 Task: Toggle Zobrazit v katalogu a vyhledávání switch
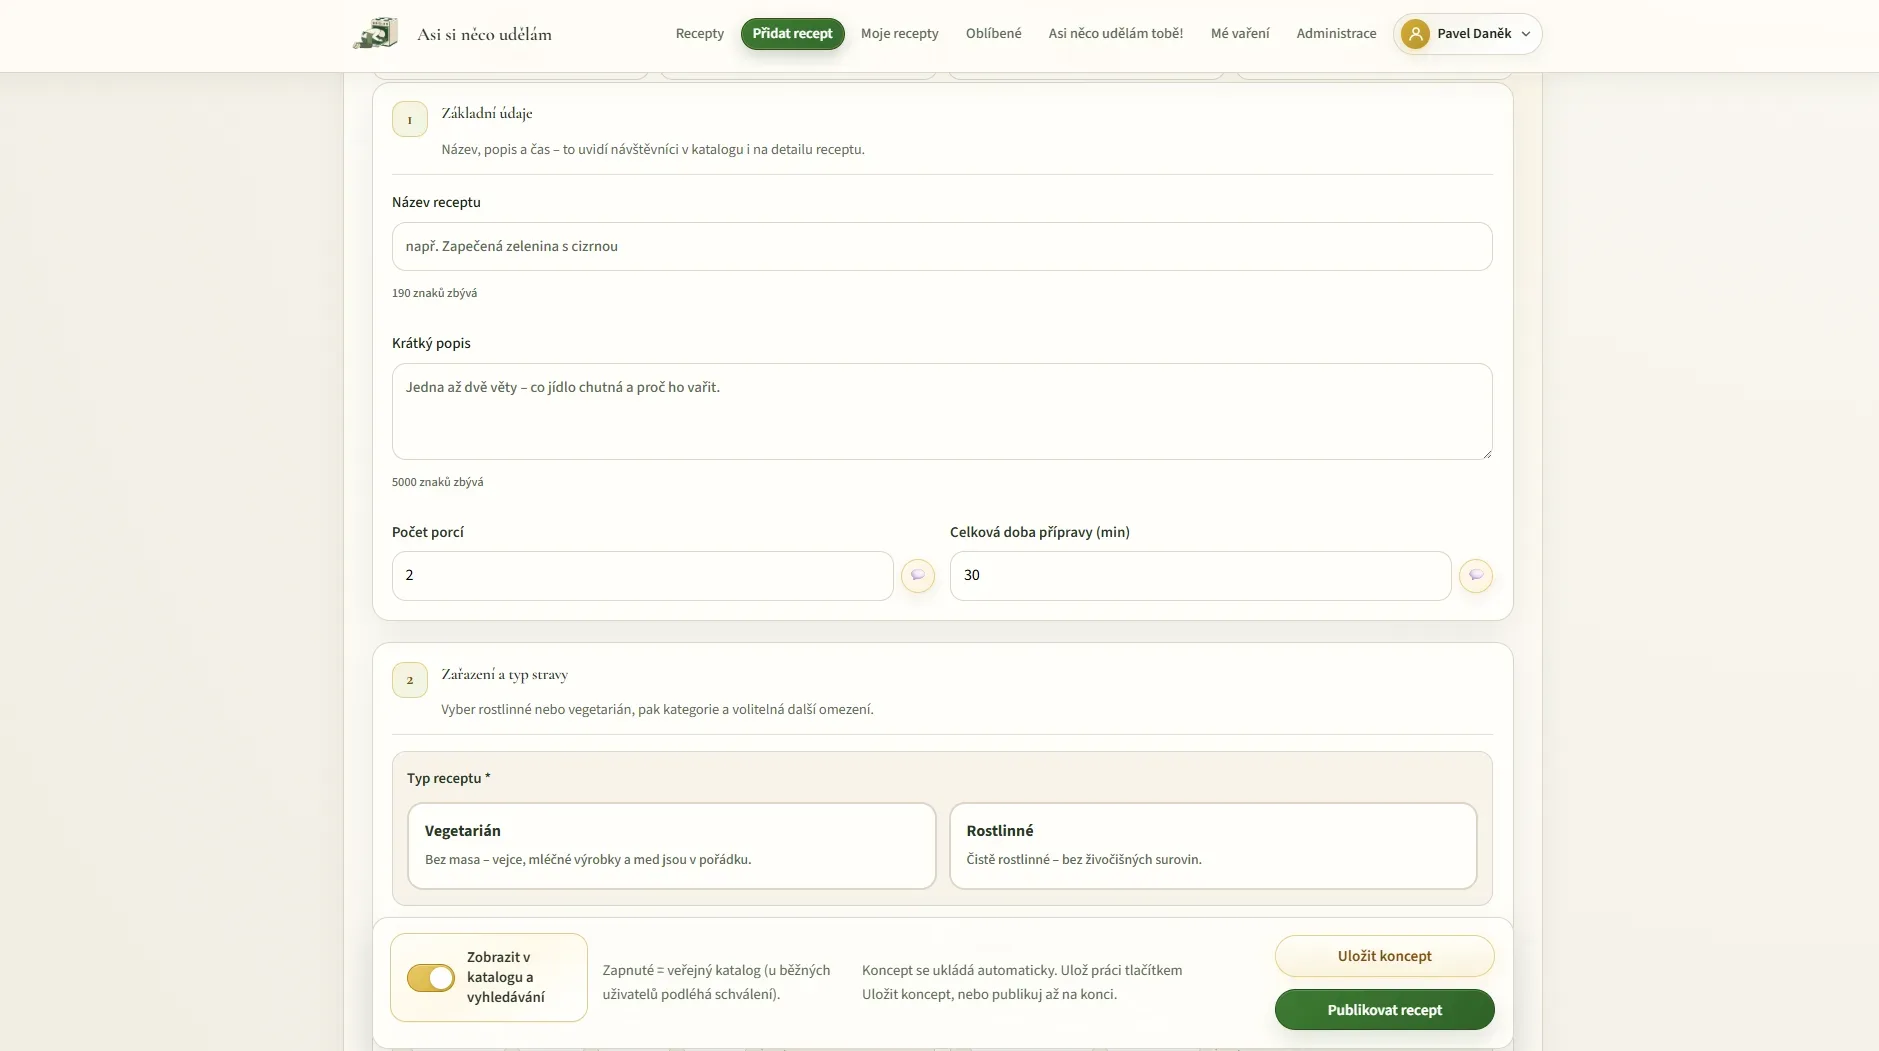coord(431,978)
